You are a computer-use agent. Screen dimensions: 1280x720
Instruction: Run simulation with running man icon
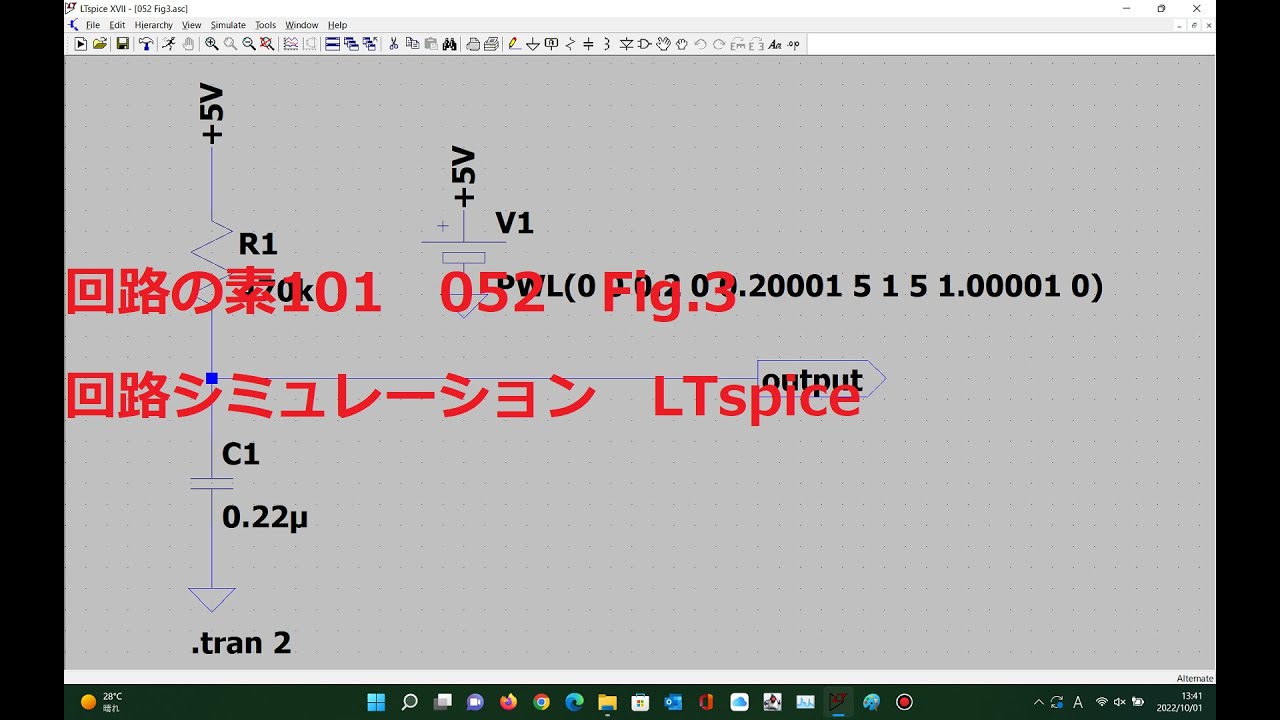169,44
